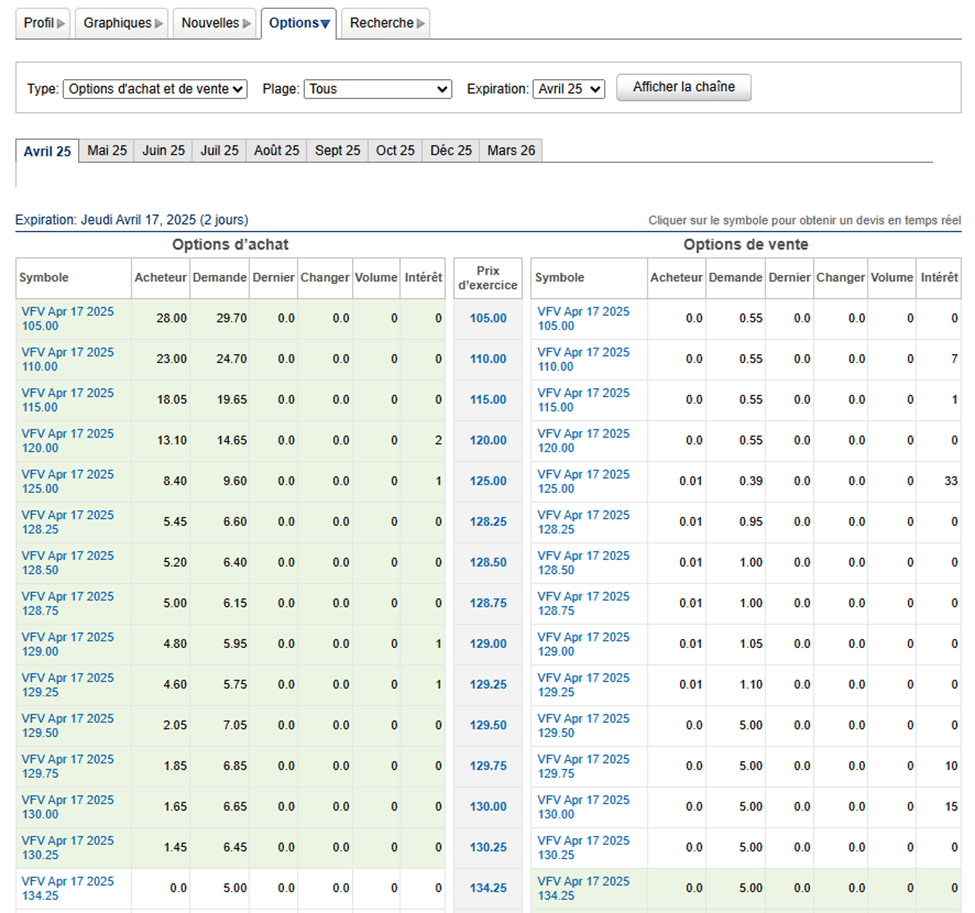
Task: Click the 129.50 strike price
Action: [x=488, y=725]
